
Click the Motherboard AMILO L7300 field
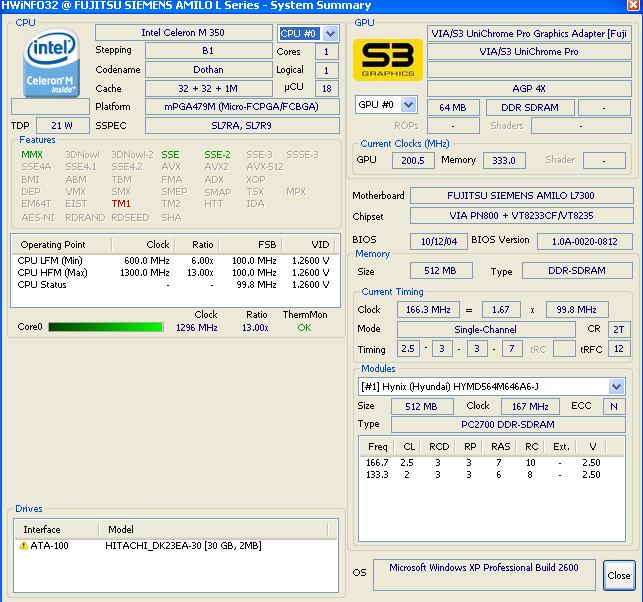pyautogui.click(x=521, y=196)
